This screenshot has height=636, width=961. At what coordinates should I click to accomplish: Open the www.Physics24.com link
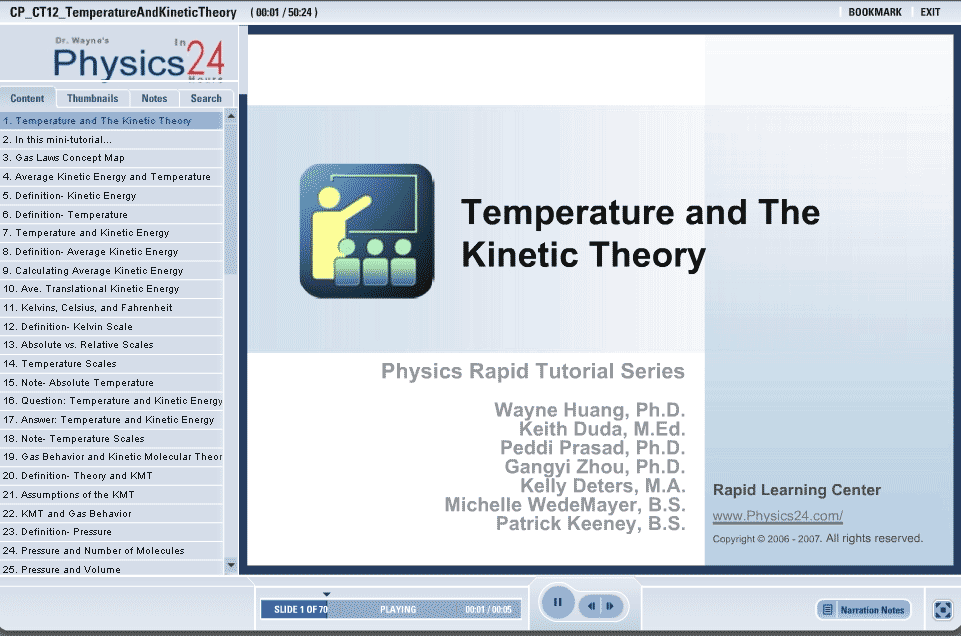coord(777,516)
